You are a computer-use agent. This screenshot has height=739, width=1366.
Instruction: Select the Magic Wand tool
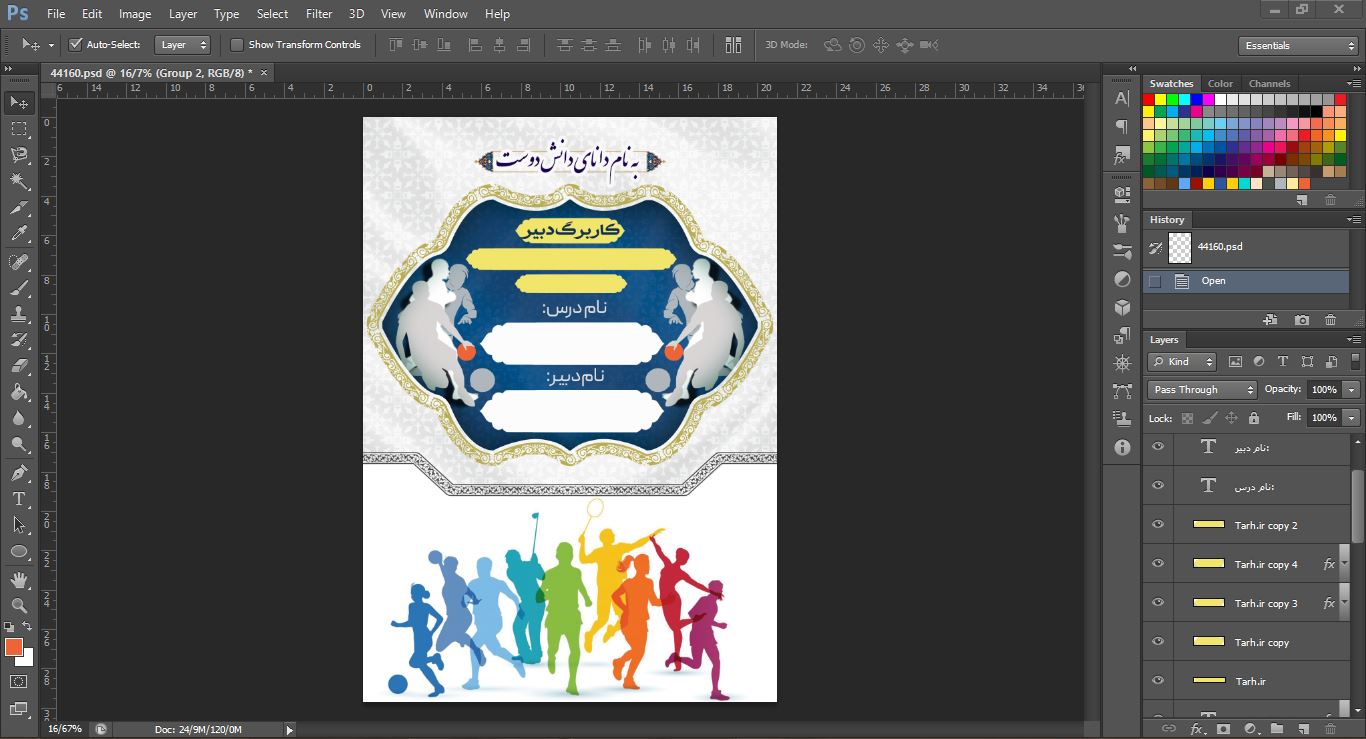point(19,181)
